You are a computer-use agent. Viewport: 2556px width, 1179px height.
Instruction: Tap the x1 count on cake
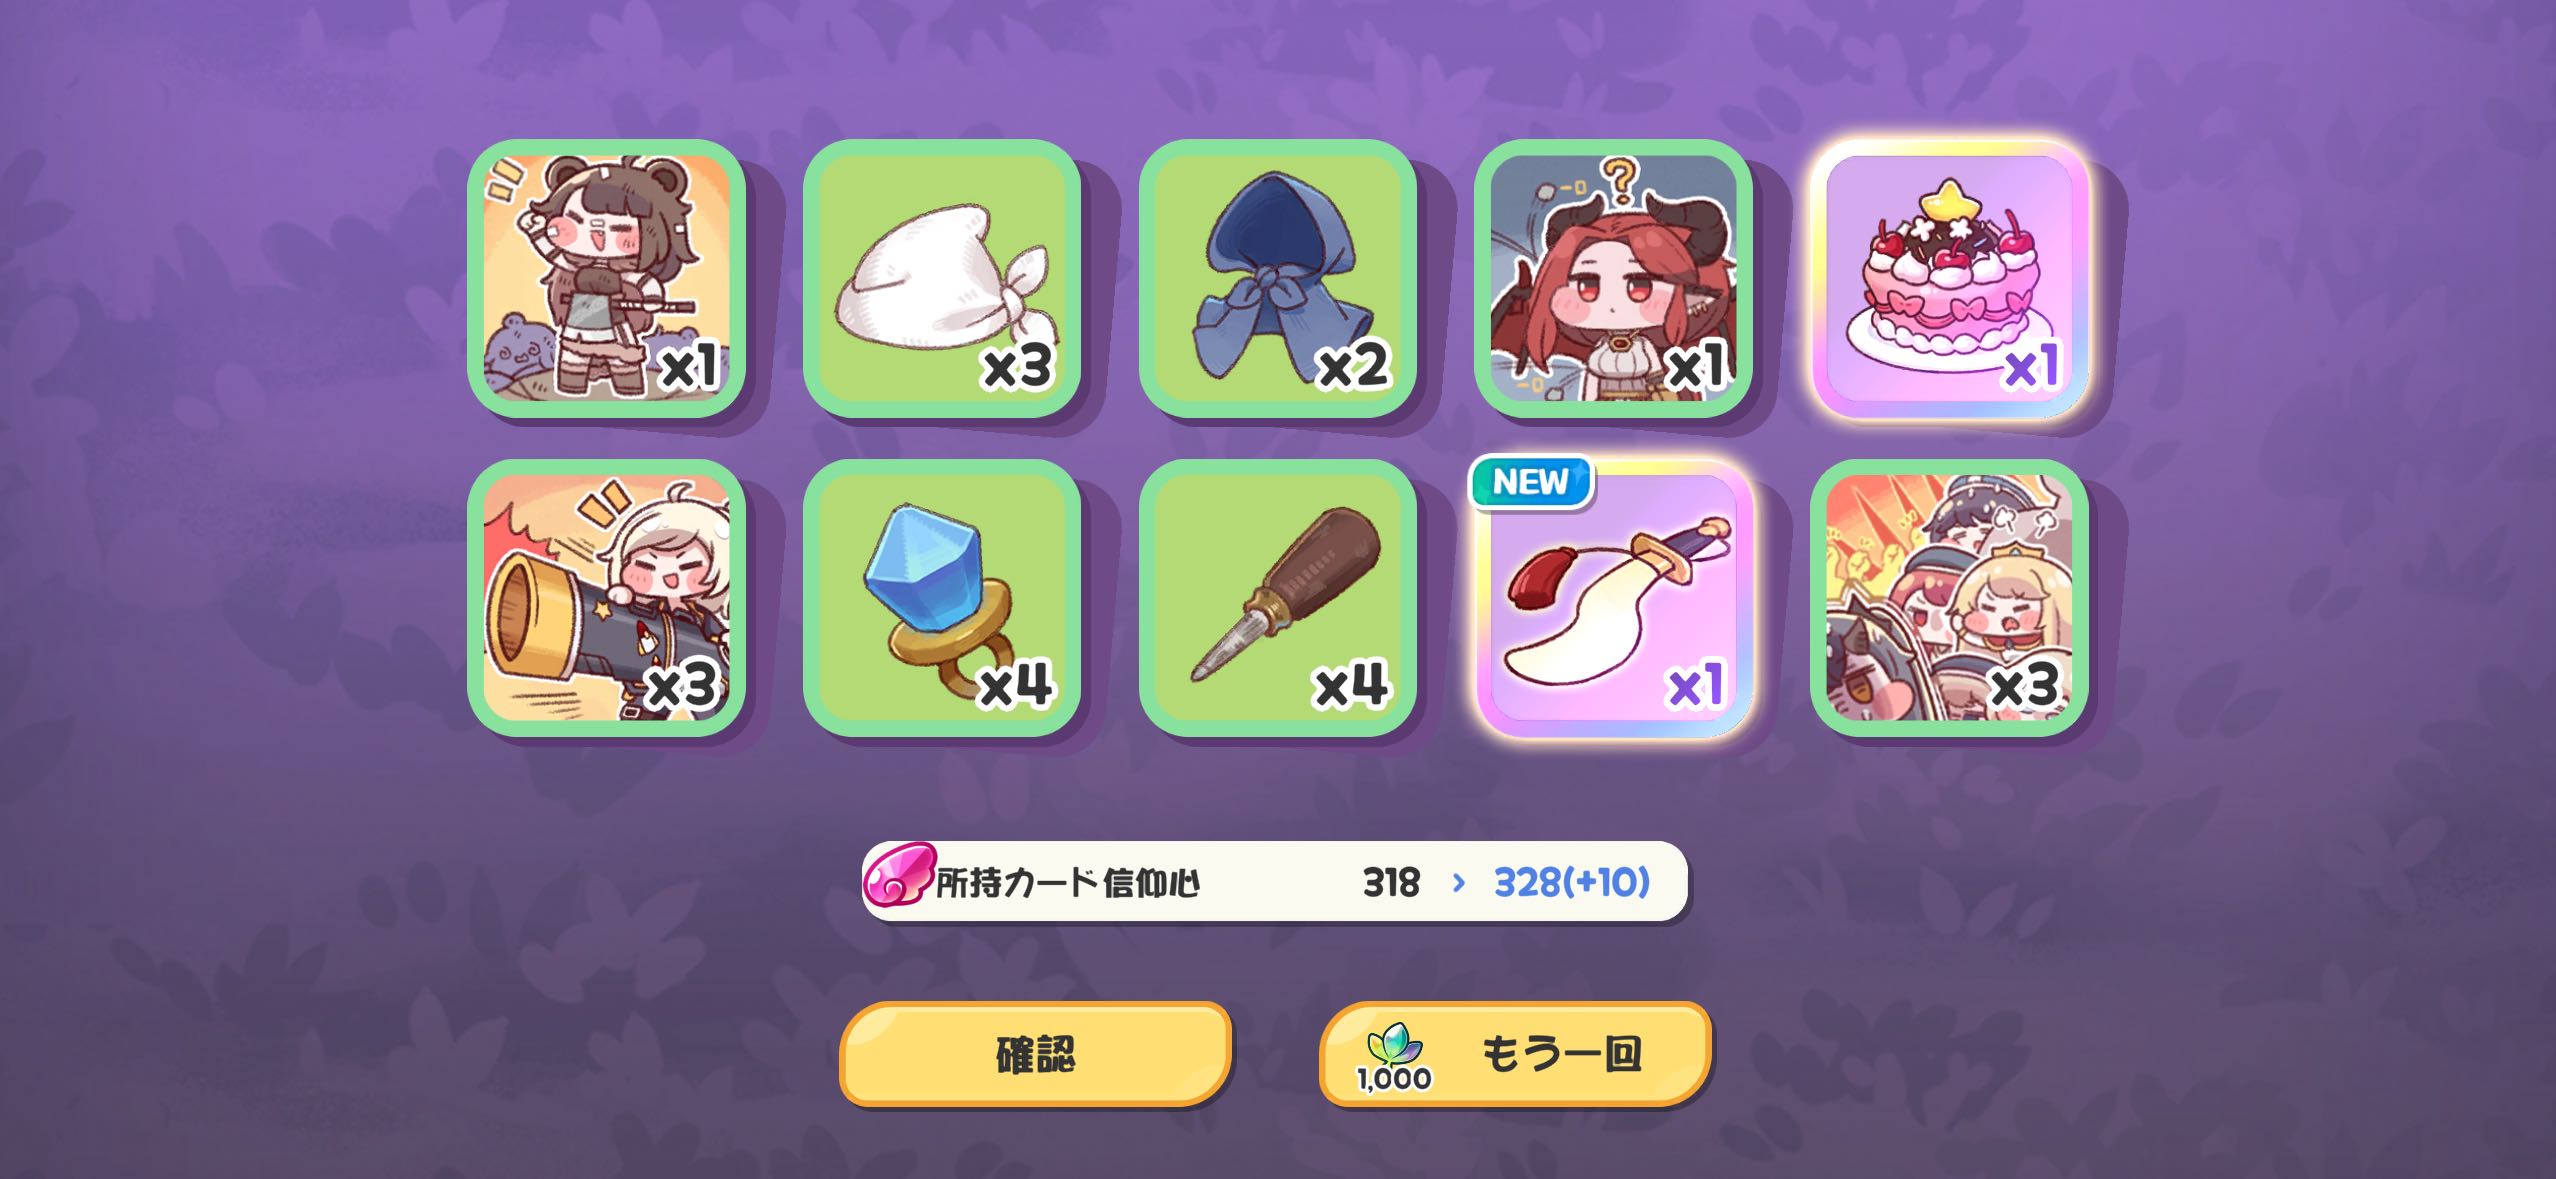2032,366
